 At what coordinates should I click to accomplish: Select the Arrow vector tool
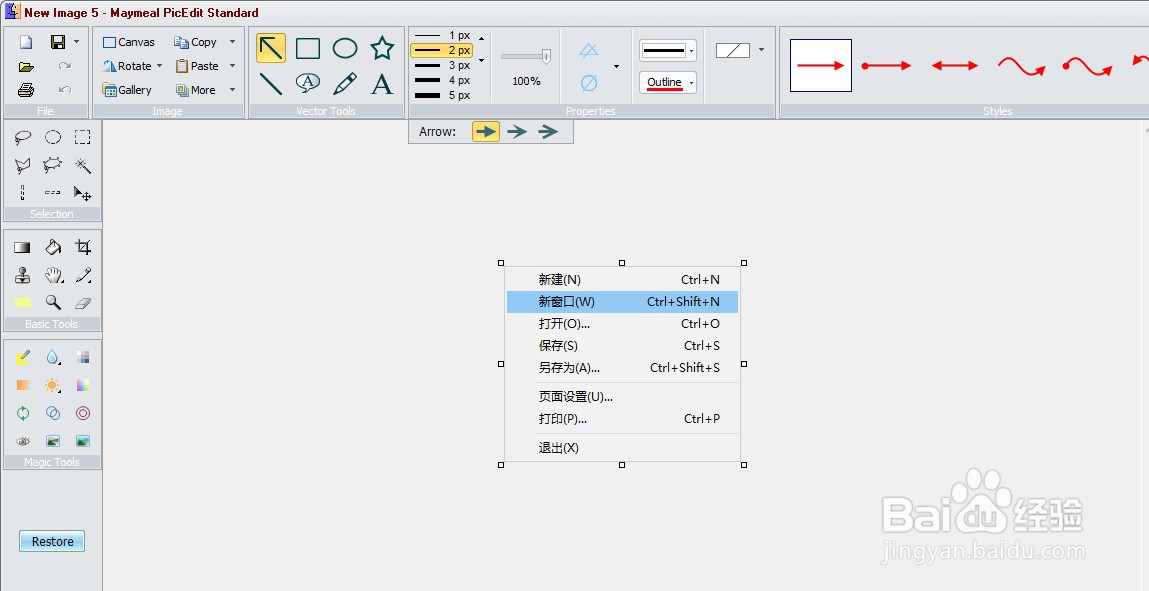[271, 48]
